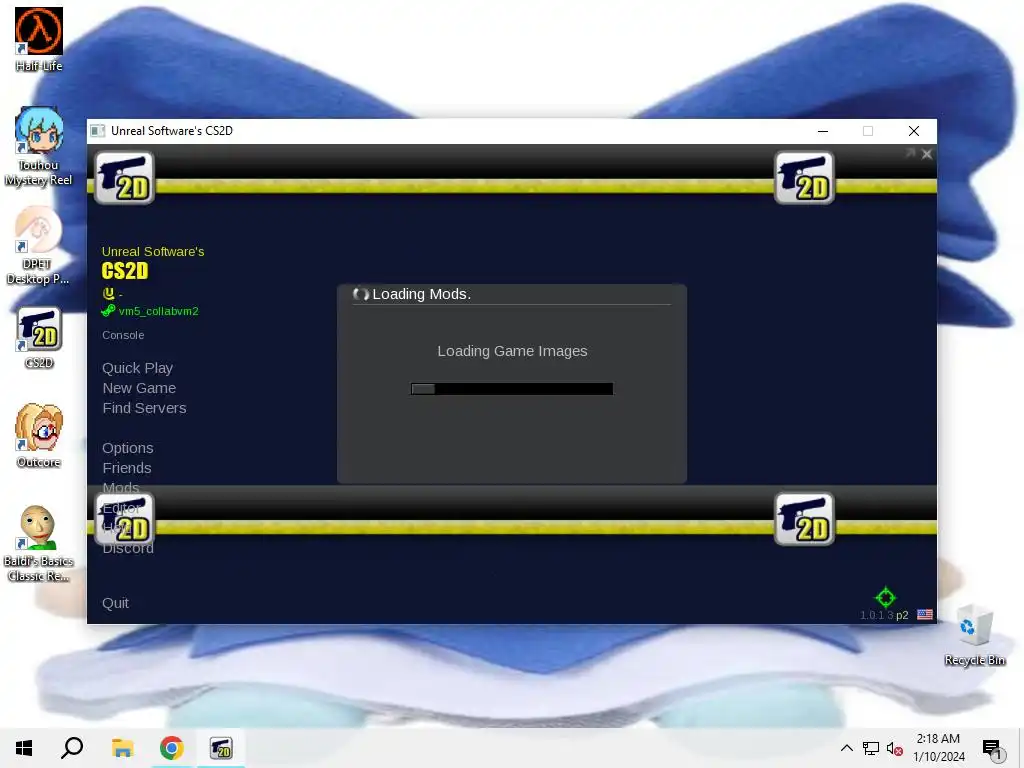
Task: Click the version text 1.0.1.3 p2
Action: pos(884,615)
